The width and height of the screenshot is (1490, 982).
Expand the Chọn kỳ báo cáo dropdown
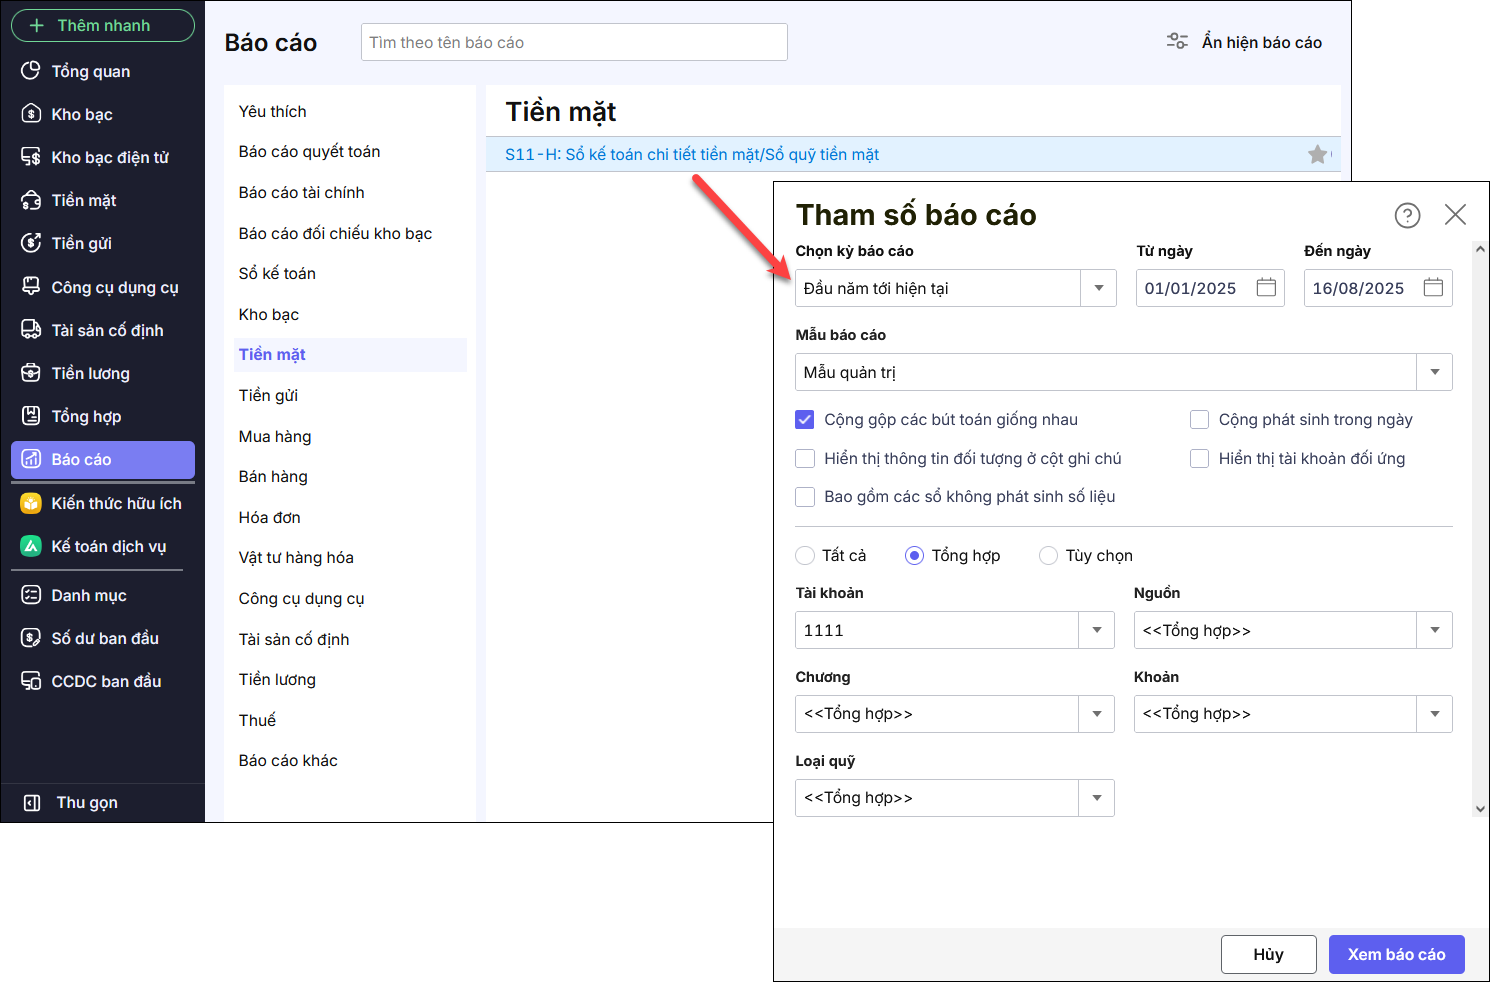[x=1098, y=288]
